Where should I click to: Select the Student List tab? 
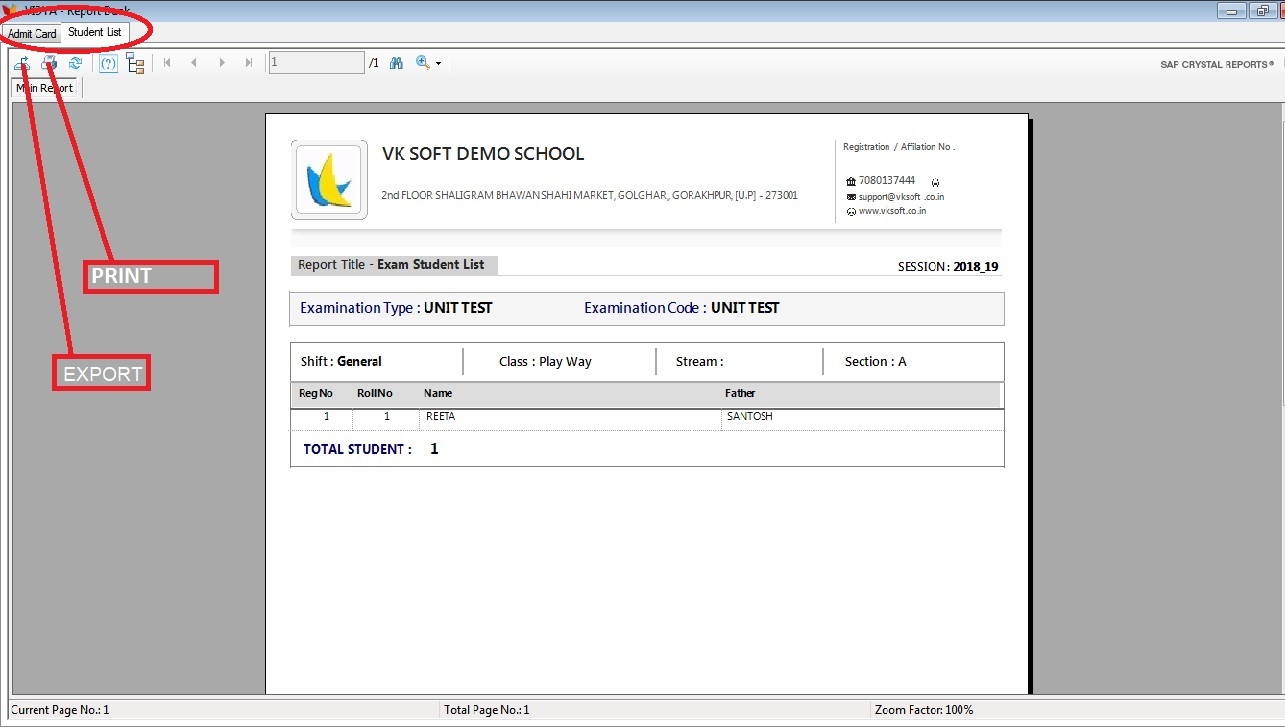click(95, 32)
